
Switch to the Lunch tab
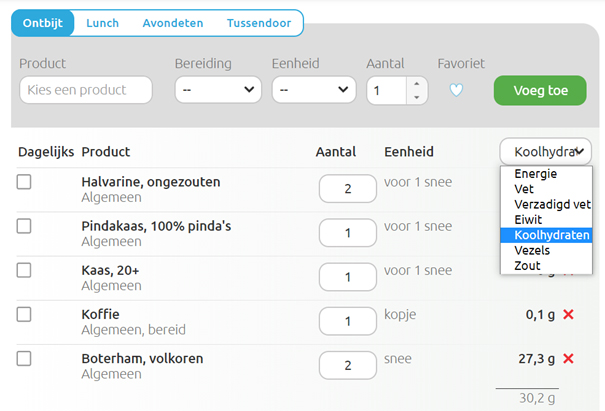pyautogui.click(x=102, y=22)
